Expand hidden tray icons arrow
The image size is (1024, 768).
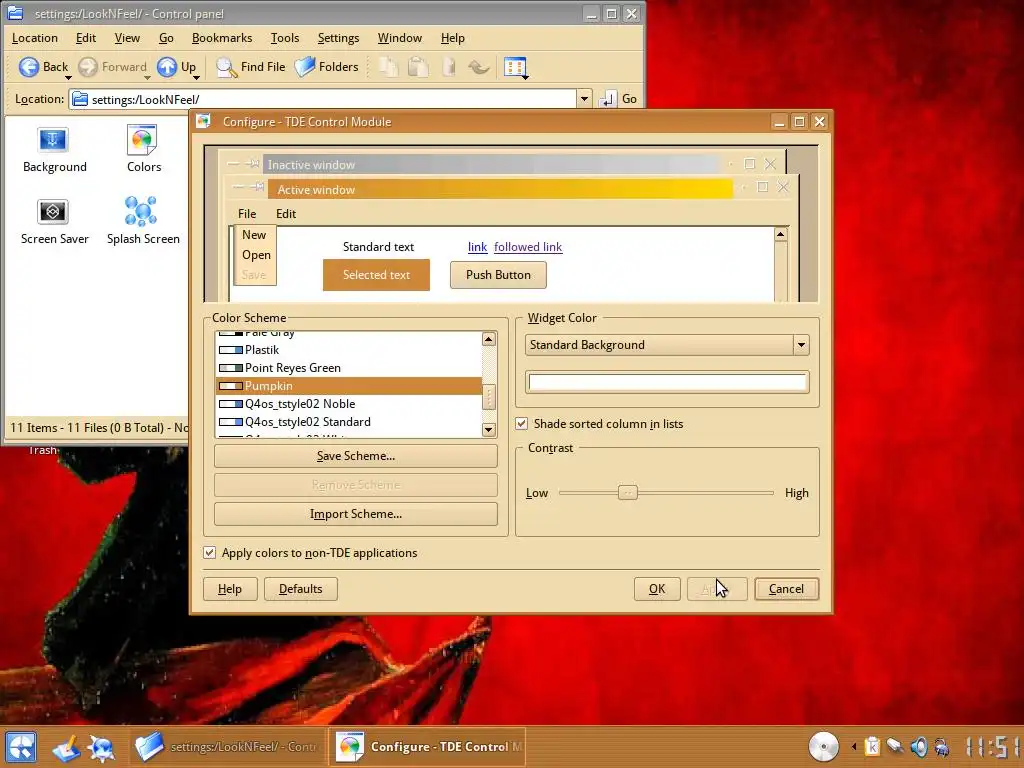[x=853, y=746]
